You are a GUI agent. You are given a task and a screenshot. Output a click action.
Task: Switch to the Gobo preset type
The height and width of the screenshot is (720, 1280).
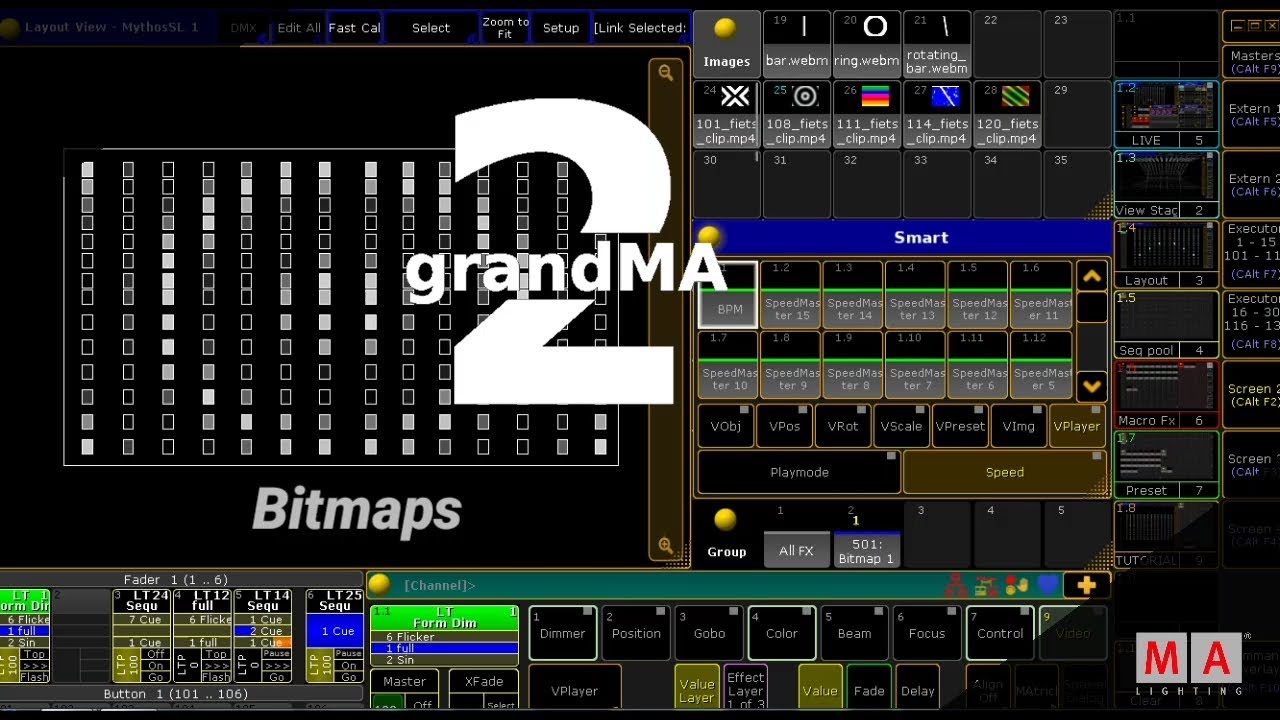(709, 633)
